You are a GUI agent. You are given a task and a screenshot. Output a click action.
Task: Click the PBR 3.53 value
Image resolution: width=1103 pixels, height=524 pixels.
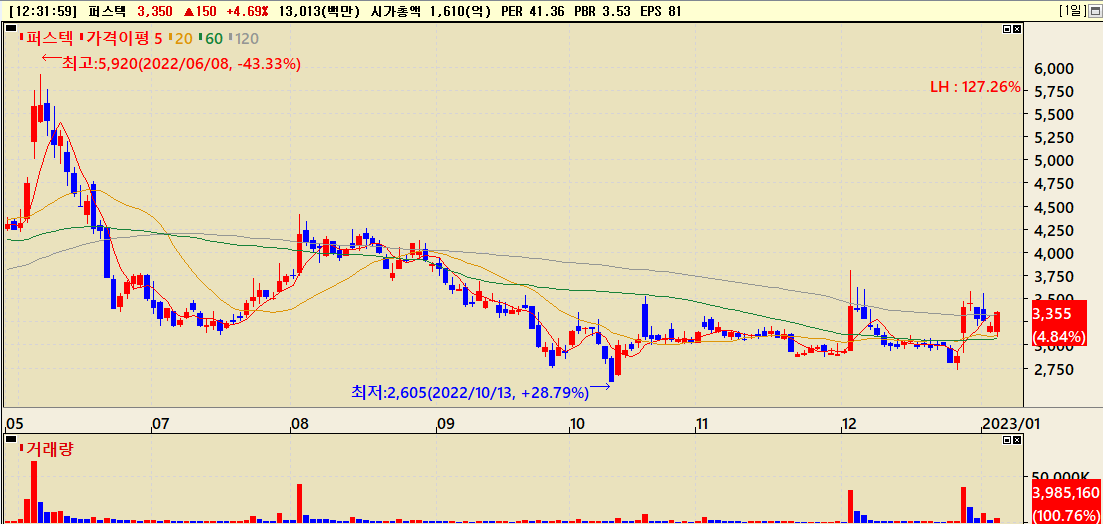tap(601, 11)
